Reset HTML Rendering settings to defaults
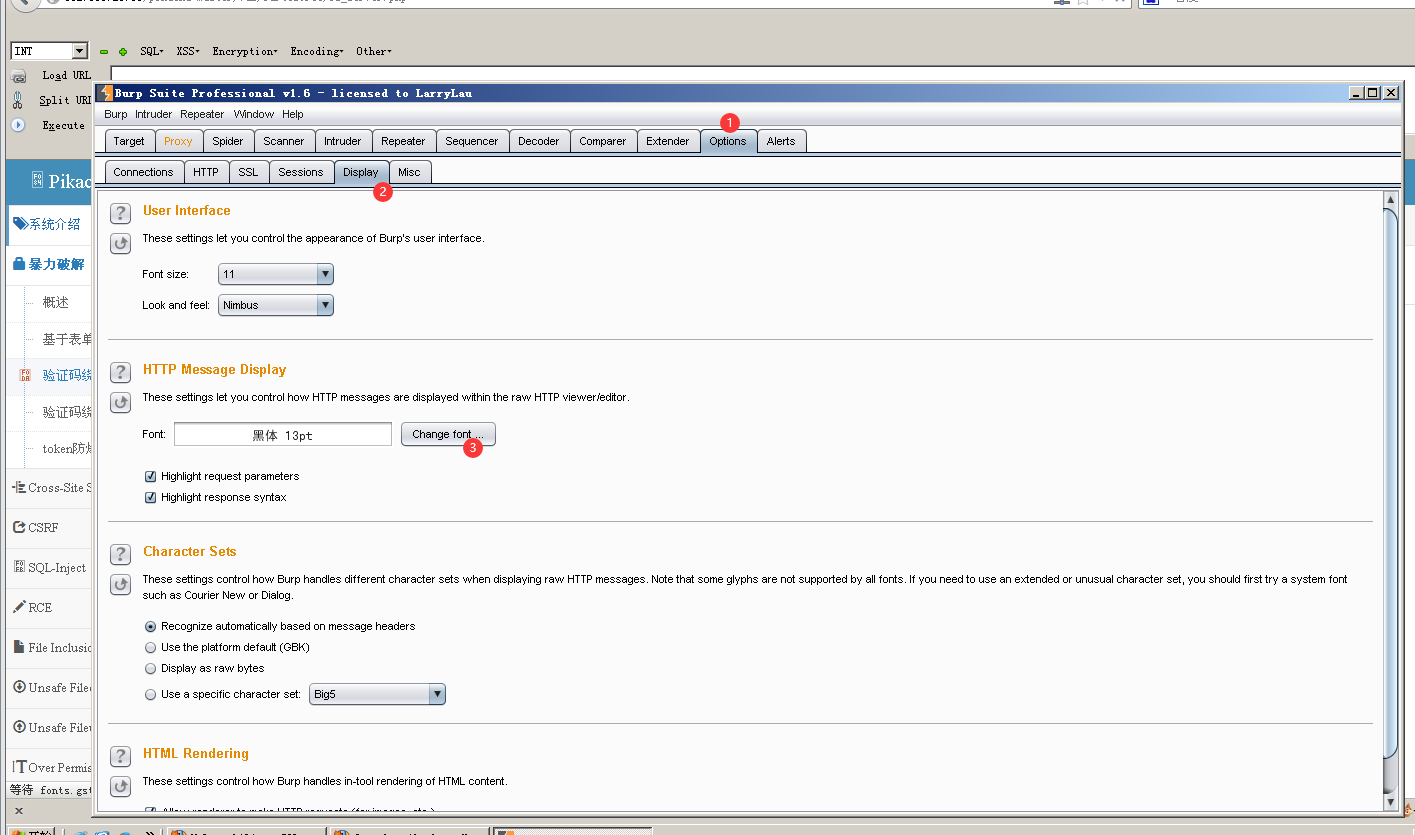The image size is (1415, 835). 120,786
